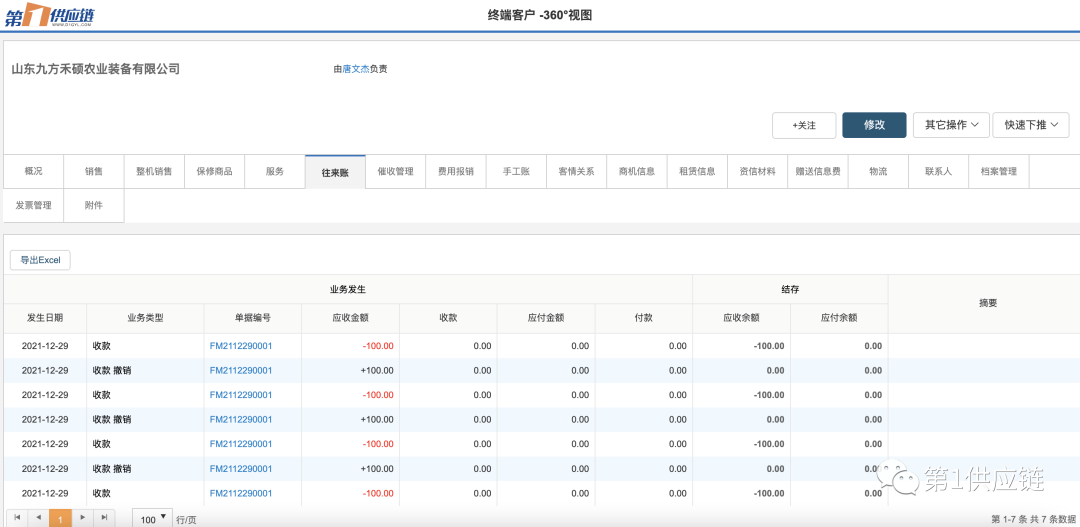
Task: Go to the first page of records
Action: (16, 518)
